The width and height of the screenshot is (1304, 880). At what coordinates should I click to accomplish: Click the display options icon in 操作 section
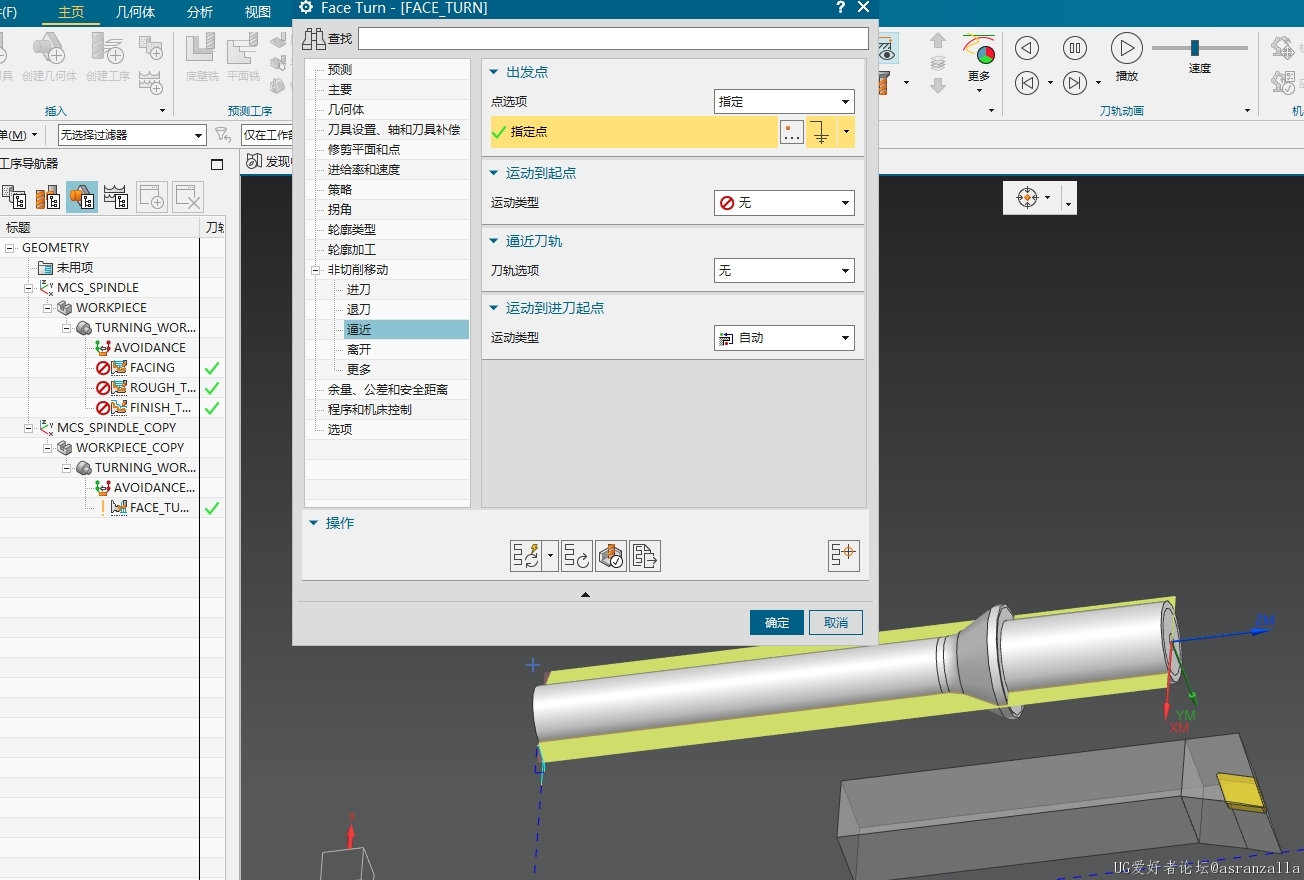pyautogui.click(x=844, y=555)
